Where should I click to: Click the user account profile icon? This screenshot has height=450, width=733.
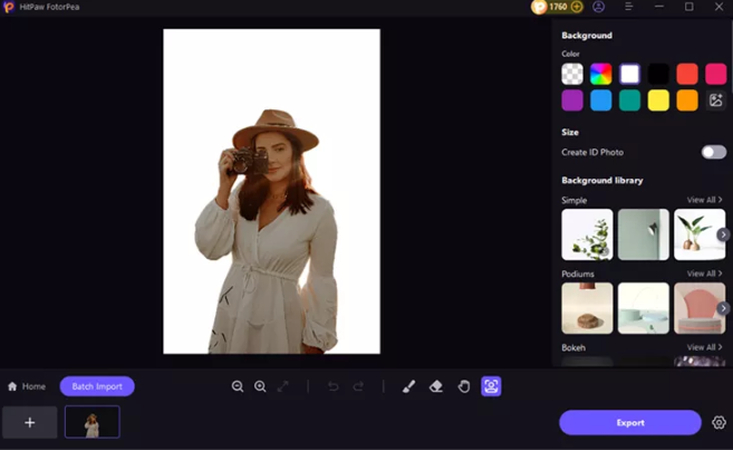tap(598, 7)
